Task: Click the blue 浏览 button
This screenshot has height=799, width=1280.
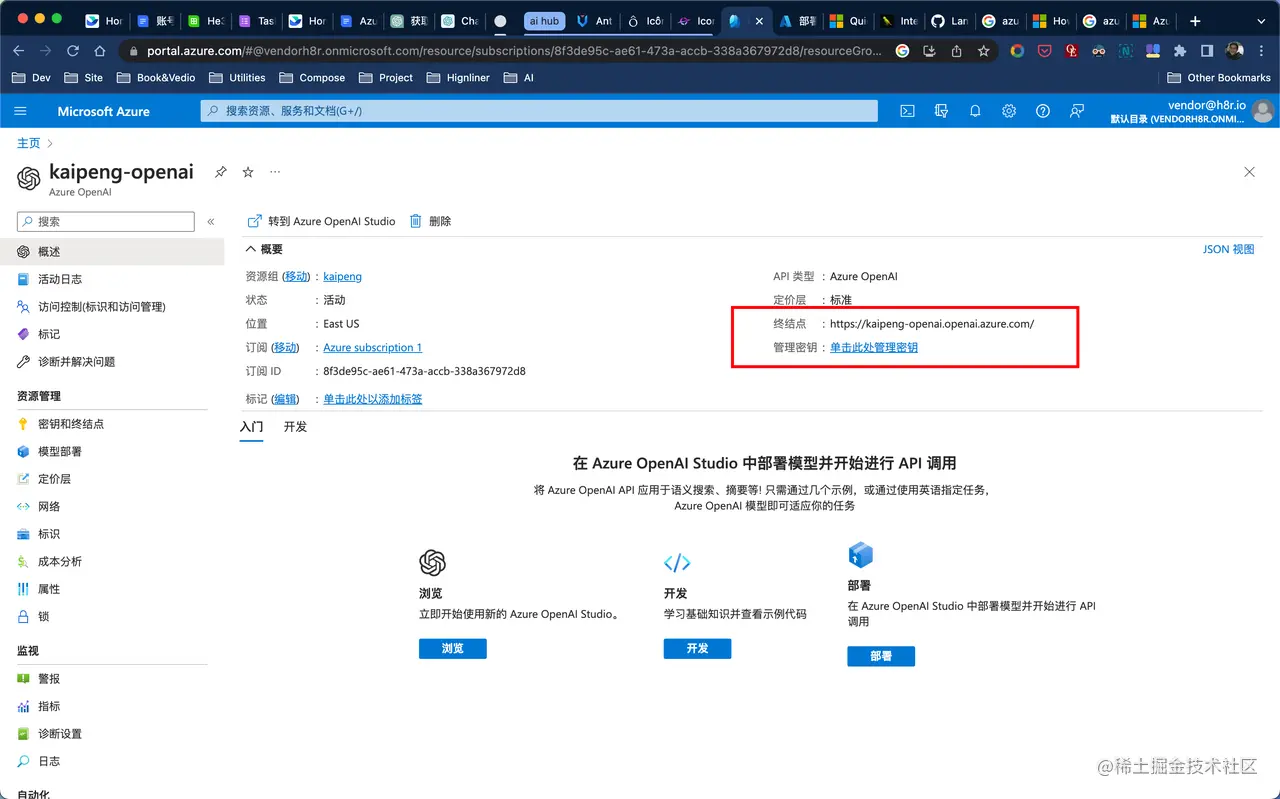Action: point(453,648)
